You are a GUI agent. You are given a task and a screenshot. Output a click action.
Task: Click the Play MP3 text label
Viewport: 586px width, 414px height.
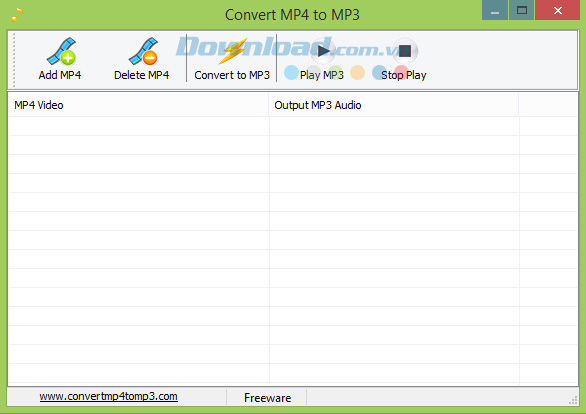click(322, 75)
